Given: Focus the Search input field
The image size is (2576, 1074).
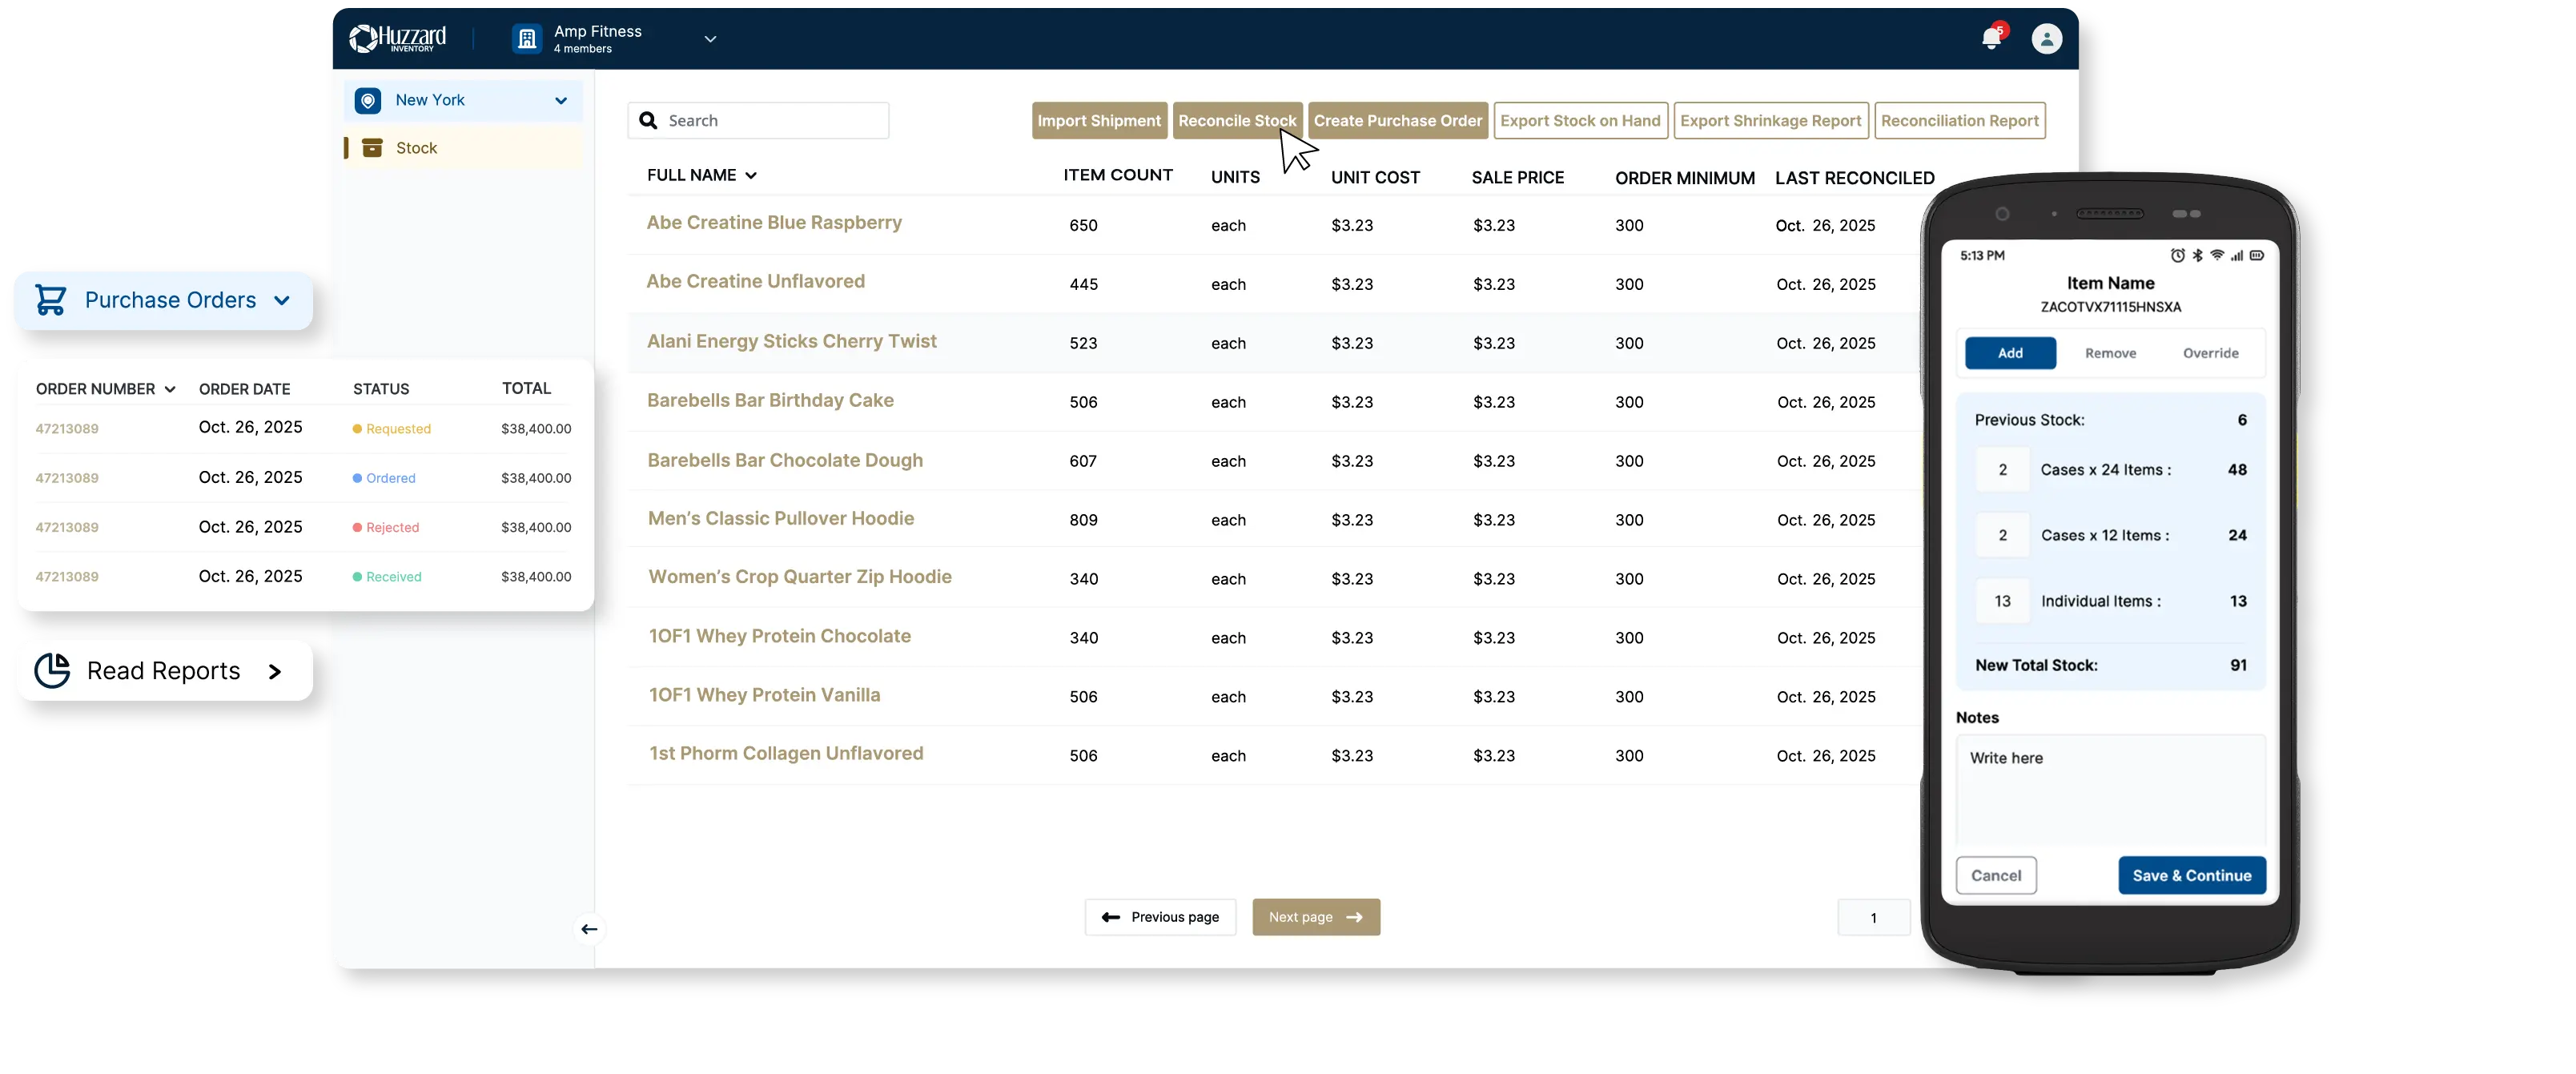Looking at the screenshot, I should pos(758,120).
